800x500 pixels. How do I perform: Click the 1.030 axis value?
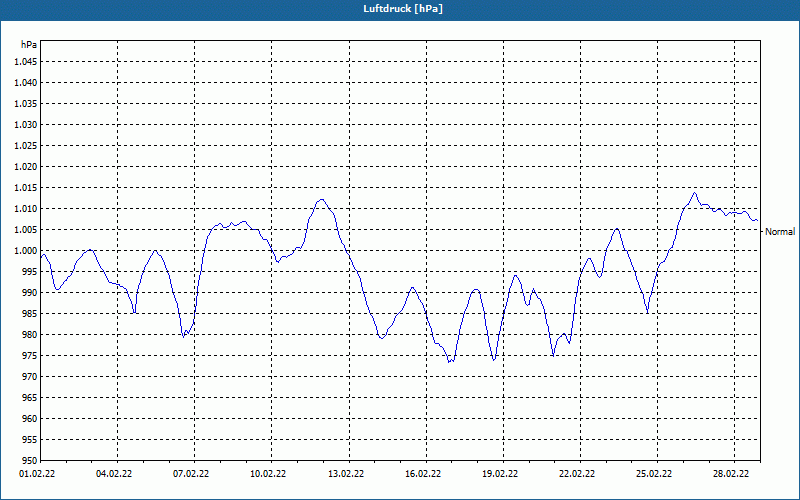click(26, 124)
